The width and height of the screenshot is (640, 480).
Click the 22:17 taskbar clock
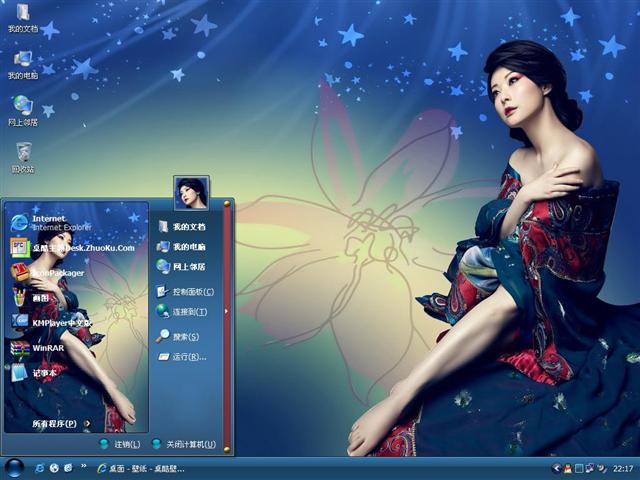(622, 469)
